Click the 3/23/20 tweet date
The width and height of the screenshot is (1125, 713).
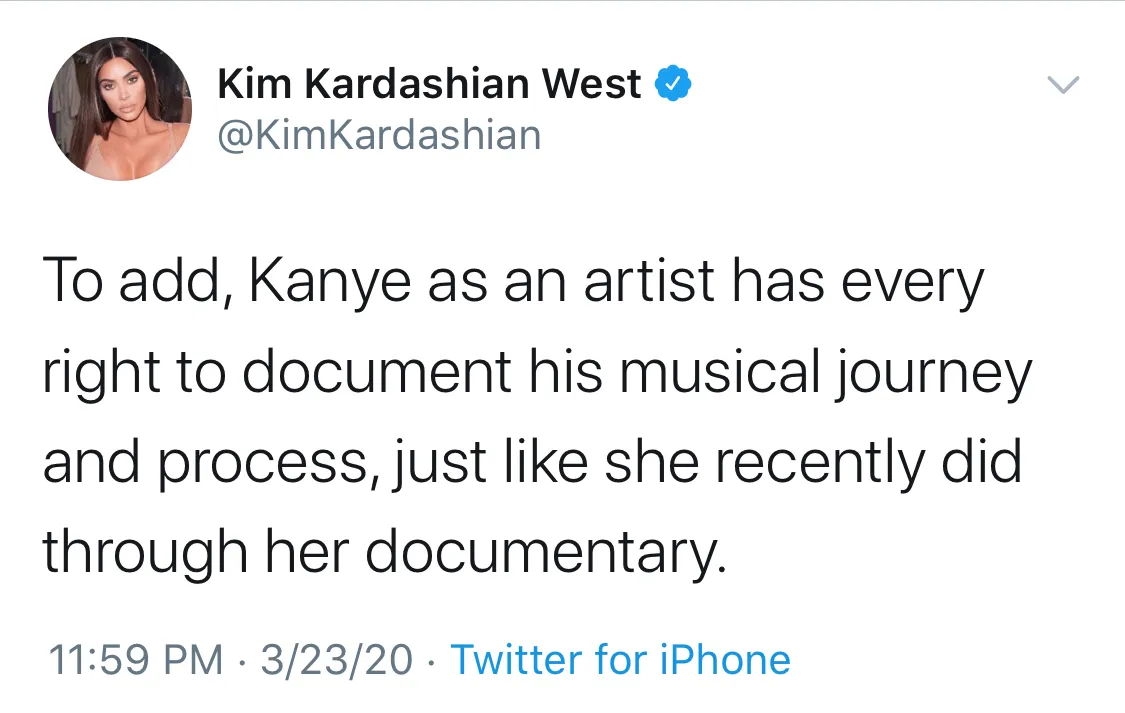[336, 660]
